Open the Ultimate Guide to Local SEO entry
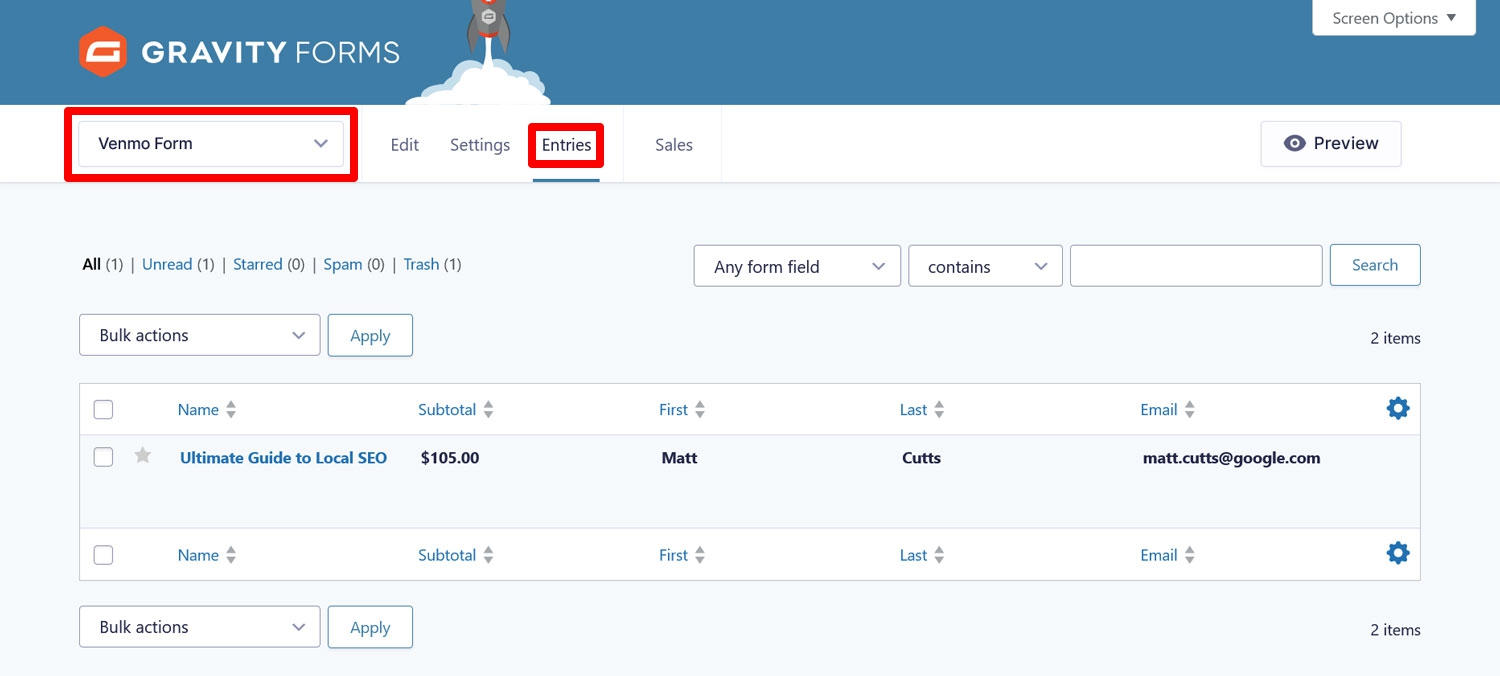The height and width of the screenshot is (676, 1500). point(283,458)
